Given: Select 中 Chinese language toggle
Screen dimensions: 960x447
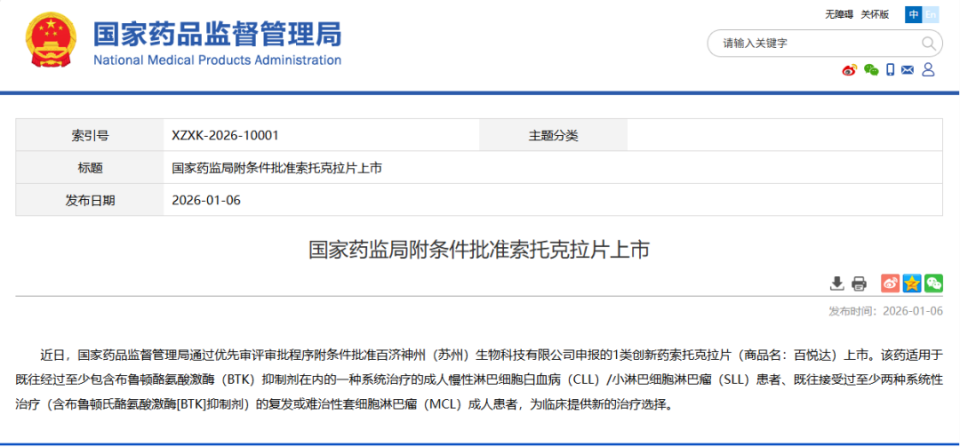Looking at the screenshot, I should click(x=913, y=15).
